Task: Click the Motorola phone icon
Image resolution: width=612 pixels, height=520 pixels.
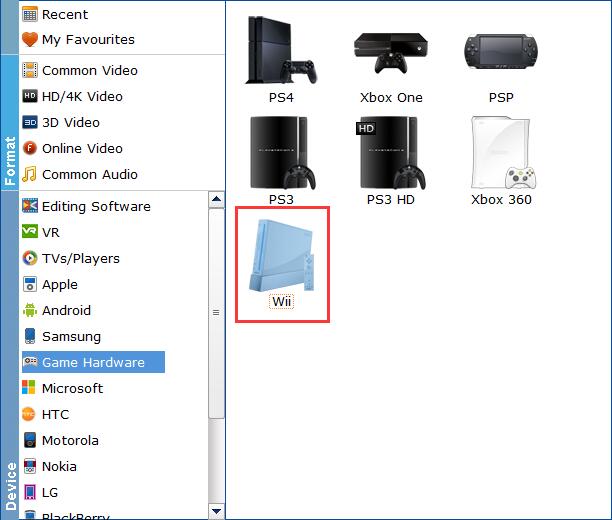Action: click(30, 440)
